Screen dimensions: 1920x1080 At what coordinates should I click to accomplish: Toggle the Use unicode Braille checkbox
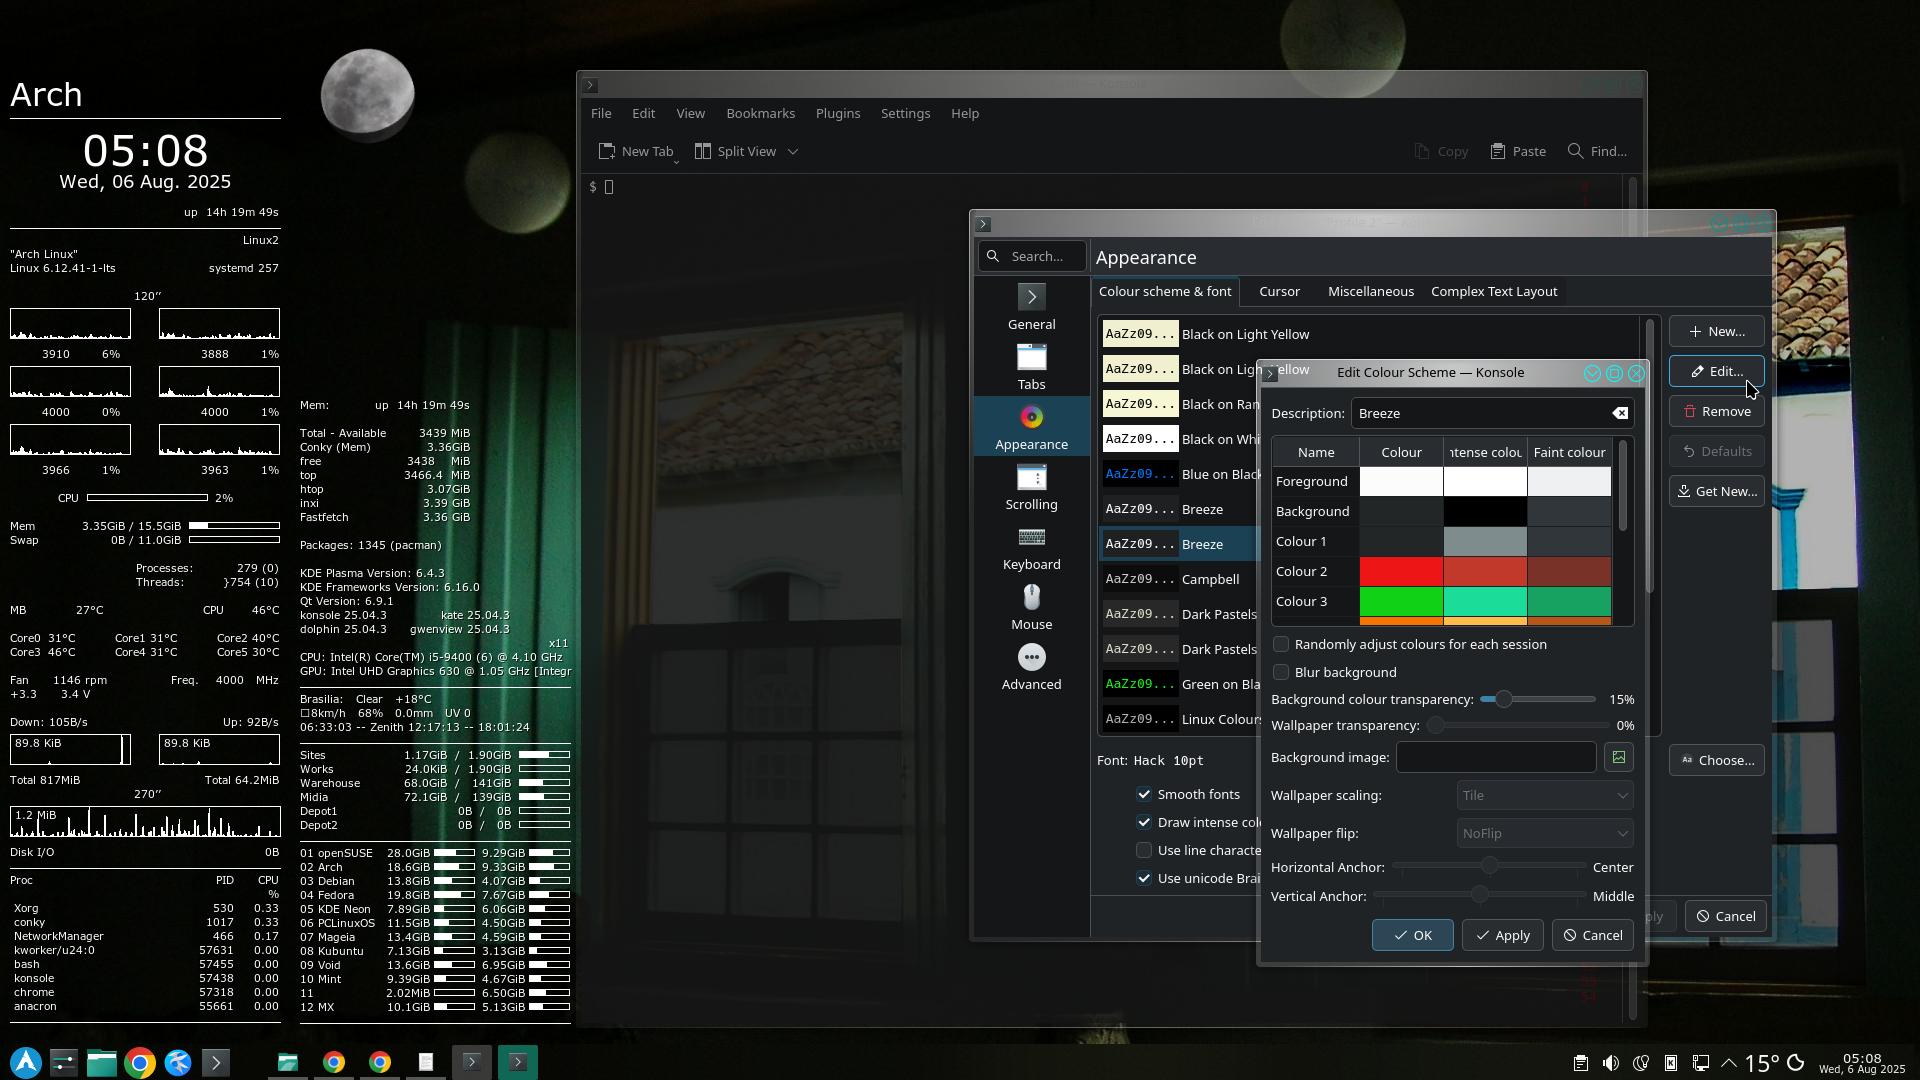[1144, 878]
